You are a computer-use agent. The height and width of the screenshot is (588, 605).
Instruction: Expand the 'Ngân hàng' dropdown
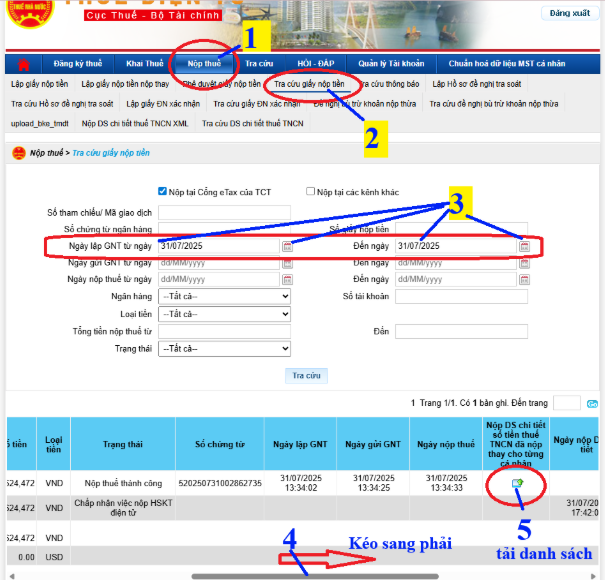click(x=223, y=297)
